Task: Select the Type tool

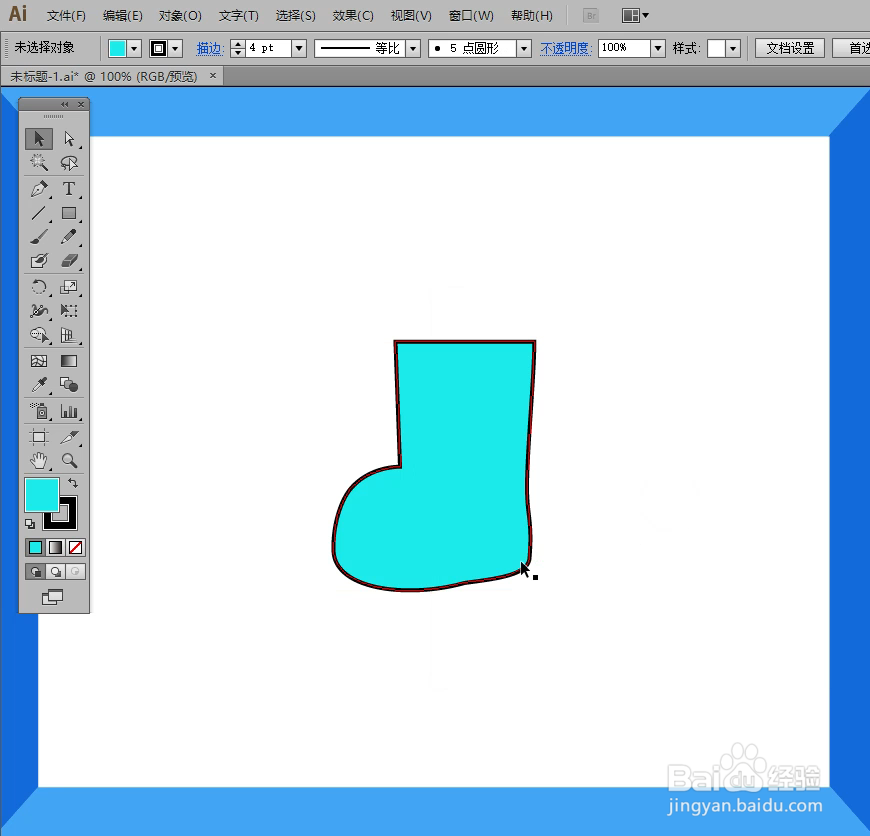Action: point(69,189)
